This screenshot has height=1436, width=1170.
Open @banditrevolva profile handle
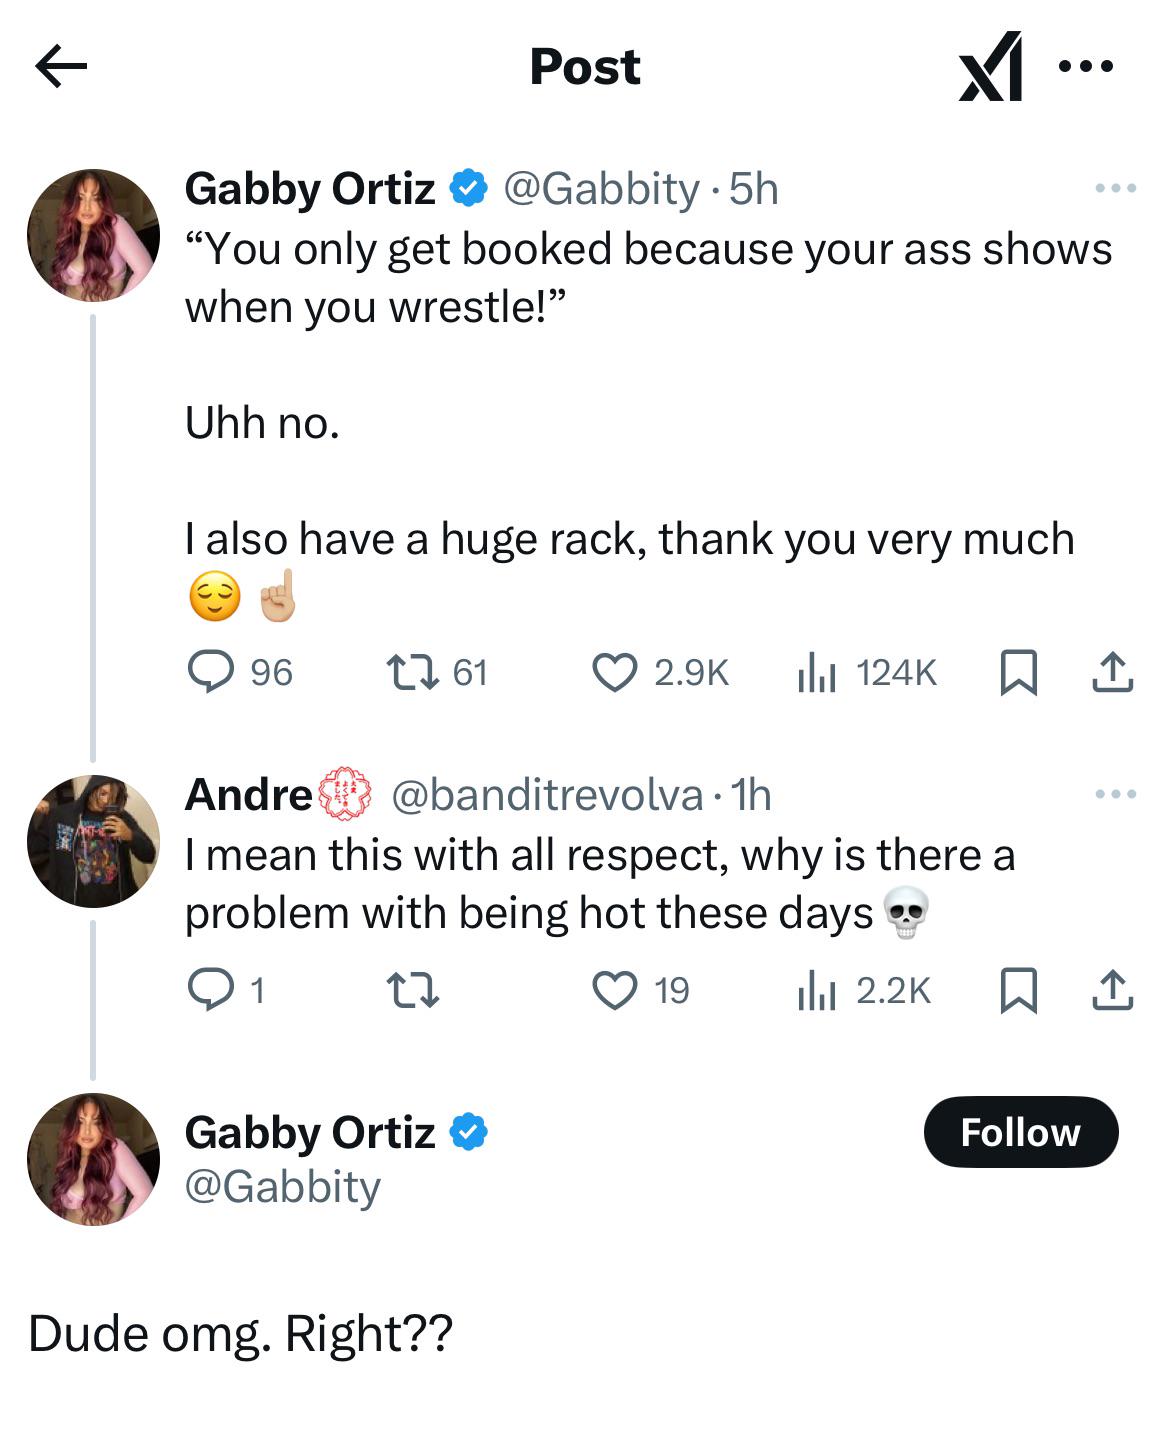tap(547, 795)
